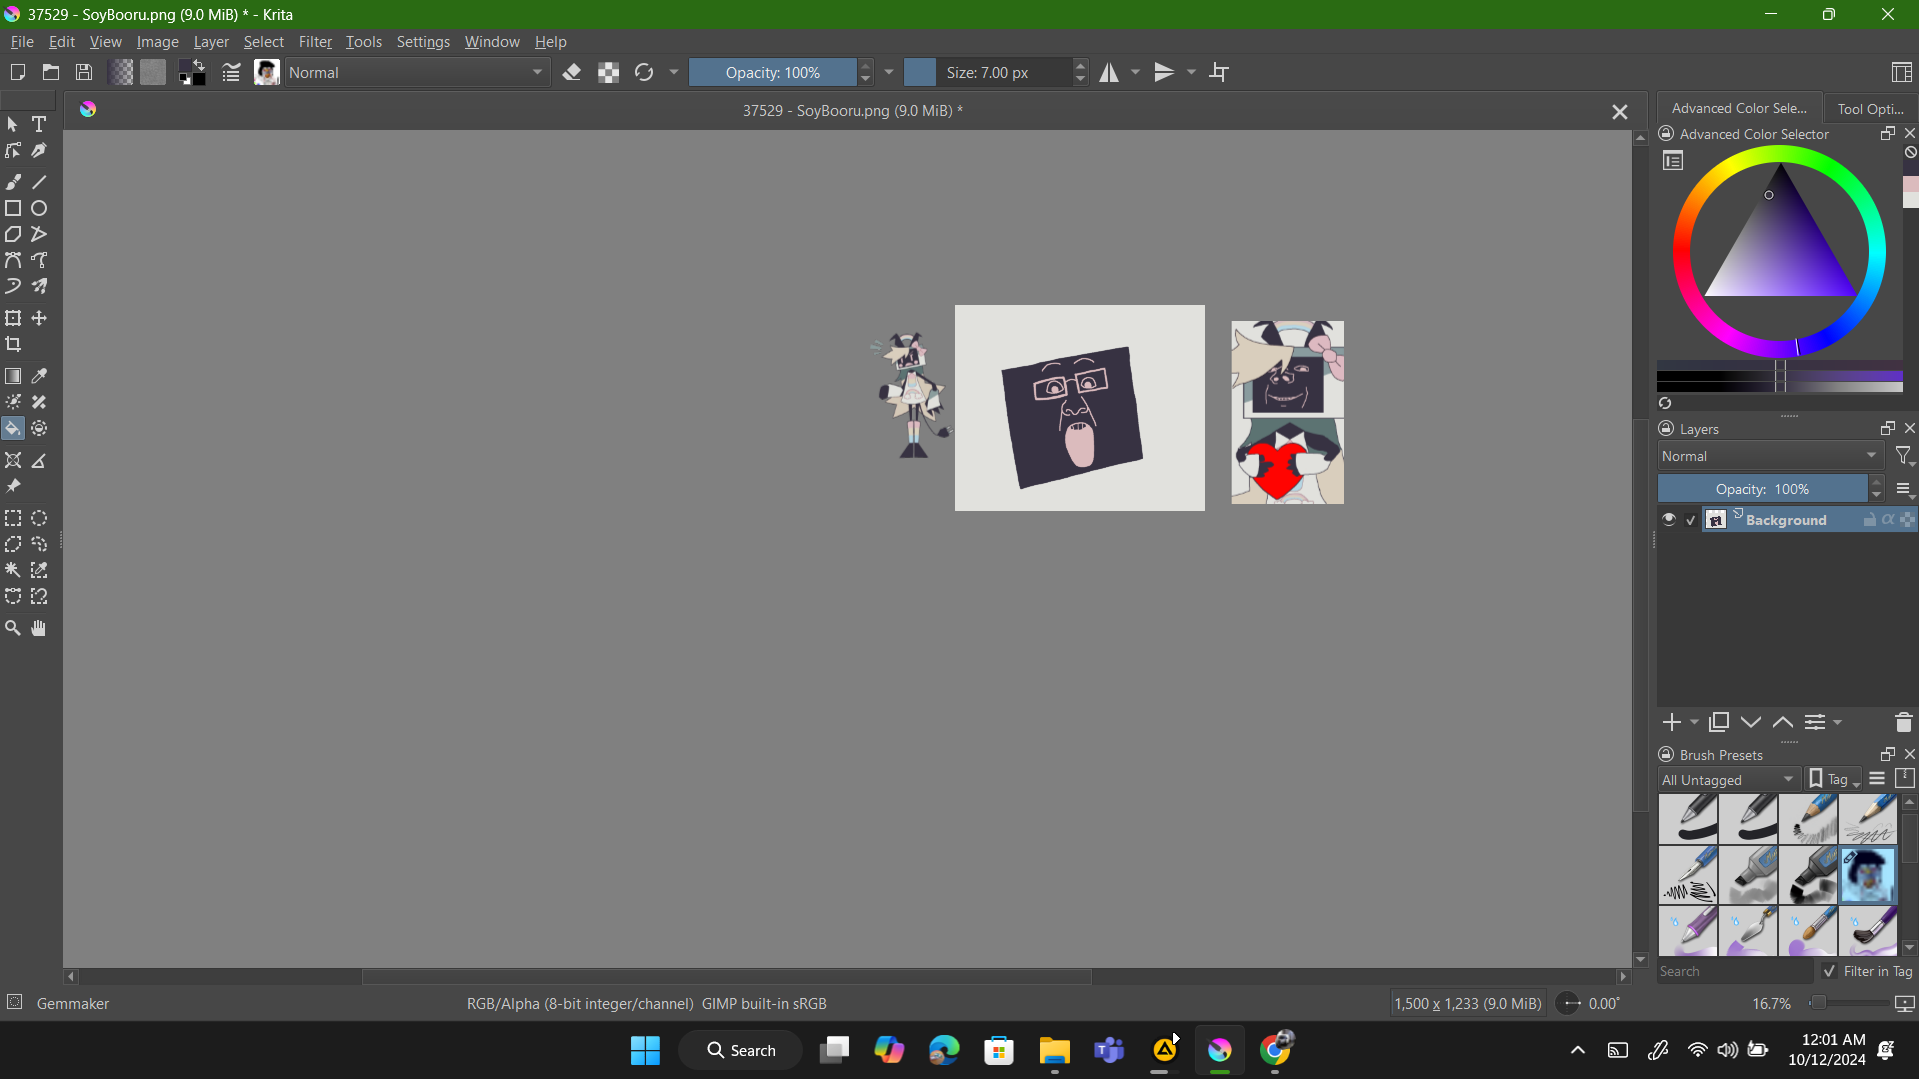Screen dimensions: 1919x1079
Task: Move layer down arrow button
Action: click(1751, 722)
